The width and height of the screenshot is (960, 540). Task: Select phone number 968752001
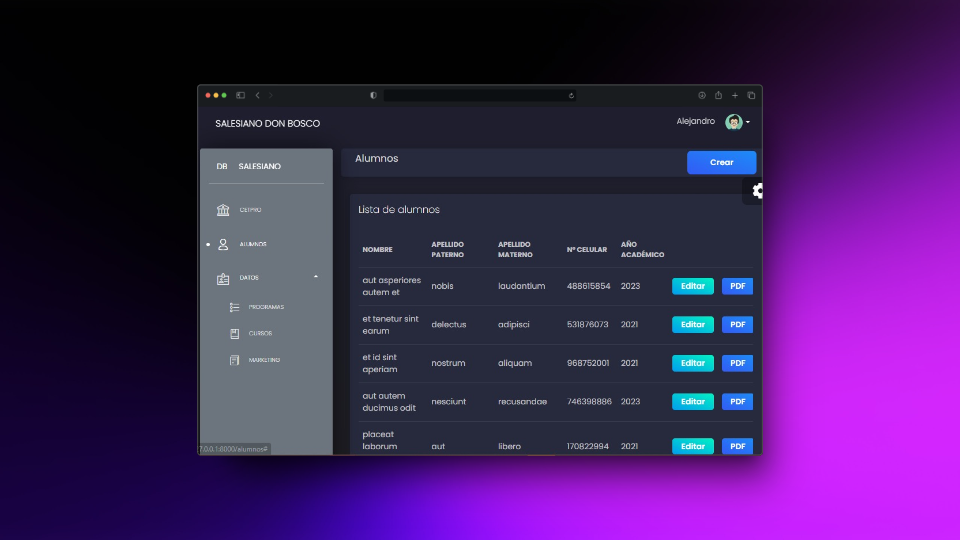pos(588,363)
